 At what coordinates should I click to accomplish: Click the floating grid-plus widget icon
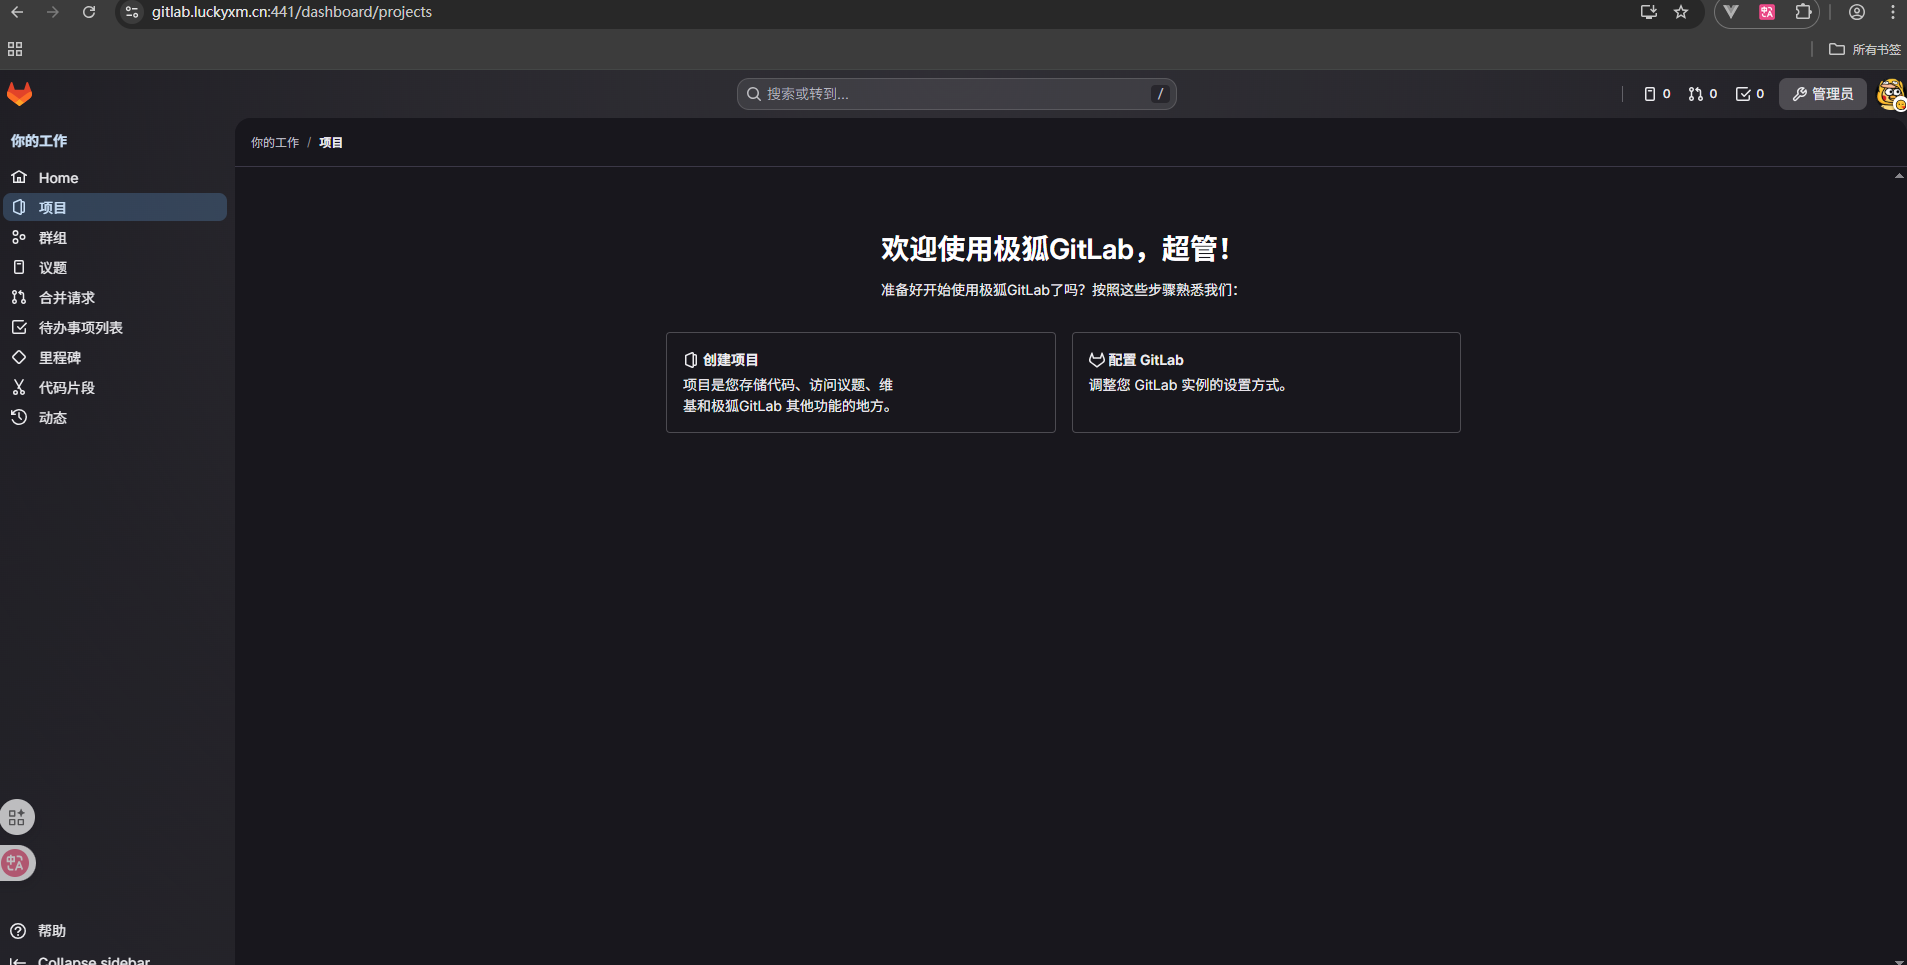17,818
